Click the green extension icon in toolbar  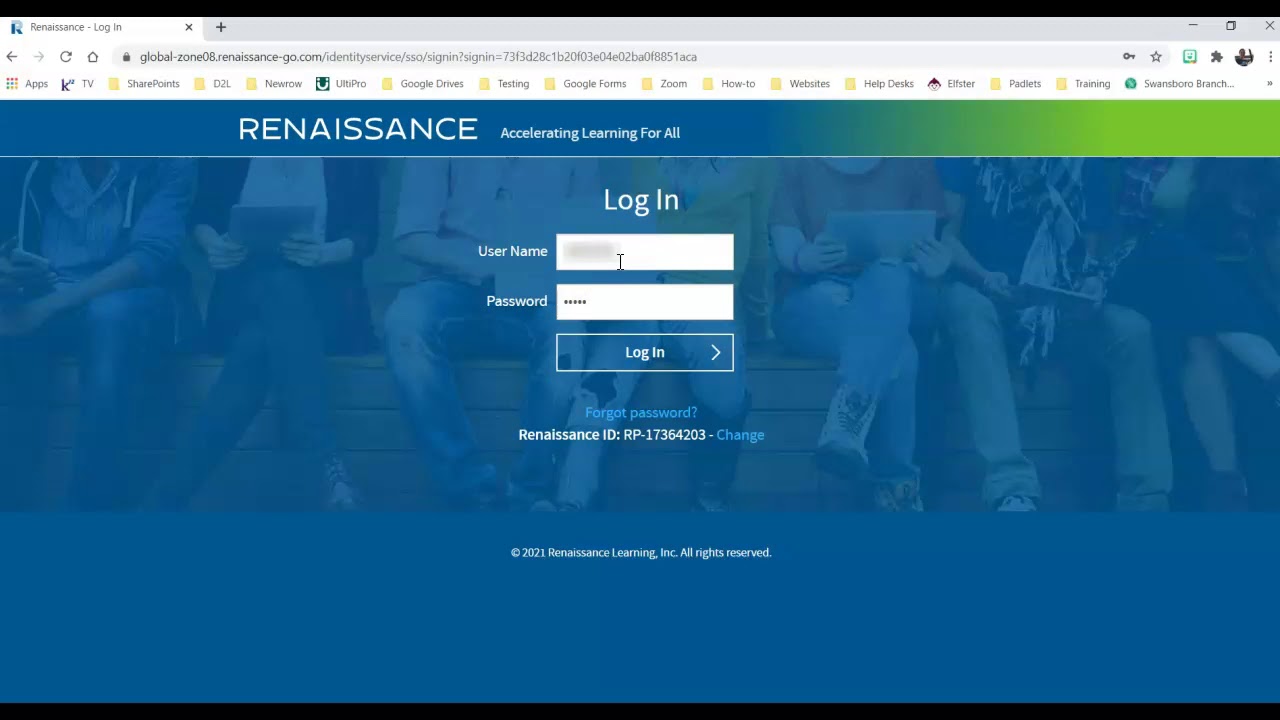[x=1190, y=57]
